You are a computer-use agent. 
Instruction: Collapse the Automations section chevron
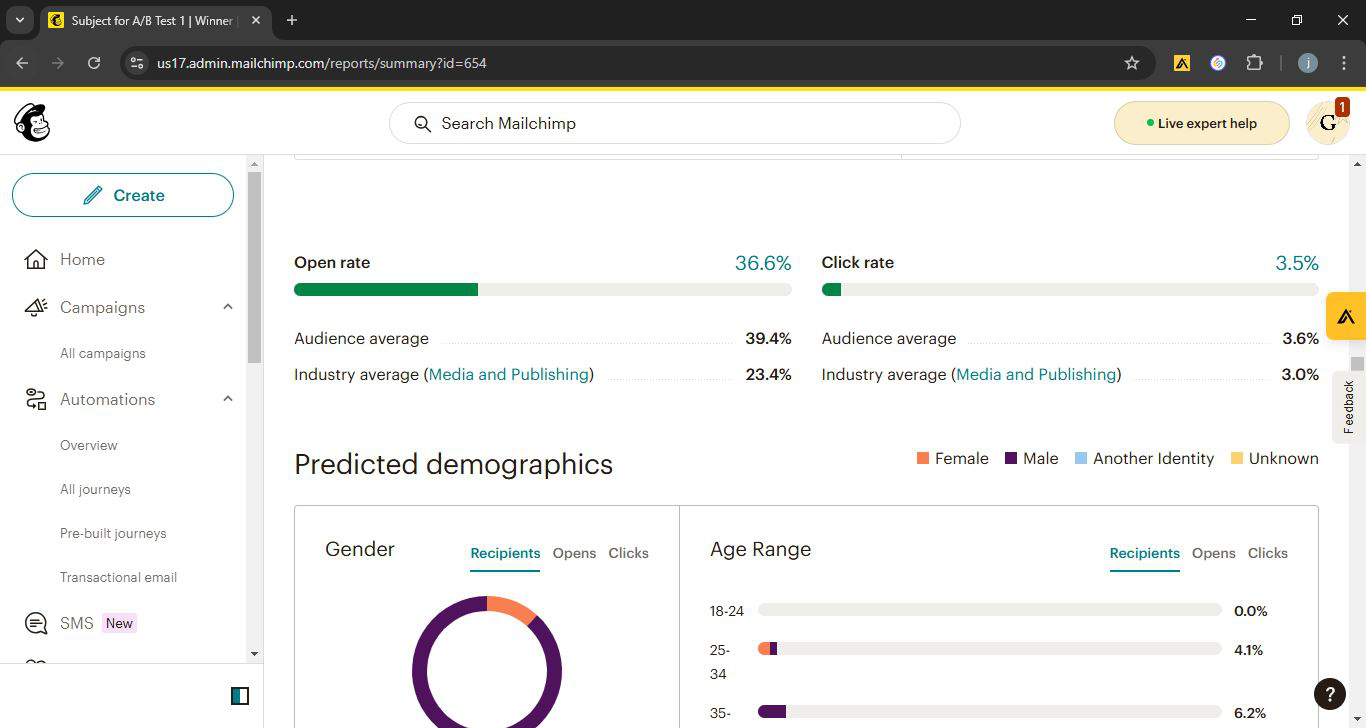point(228,399)
